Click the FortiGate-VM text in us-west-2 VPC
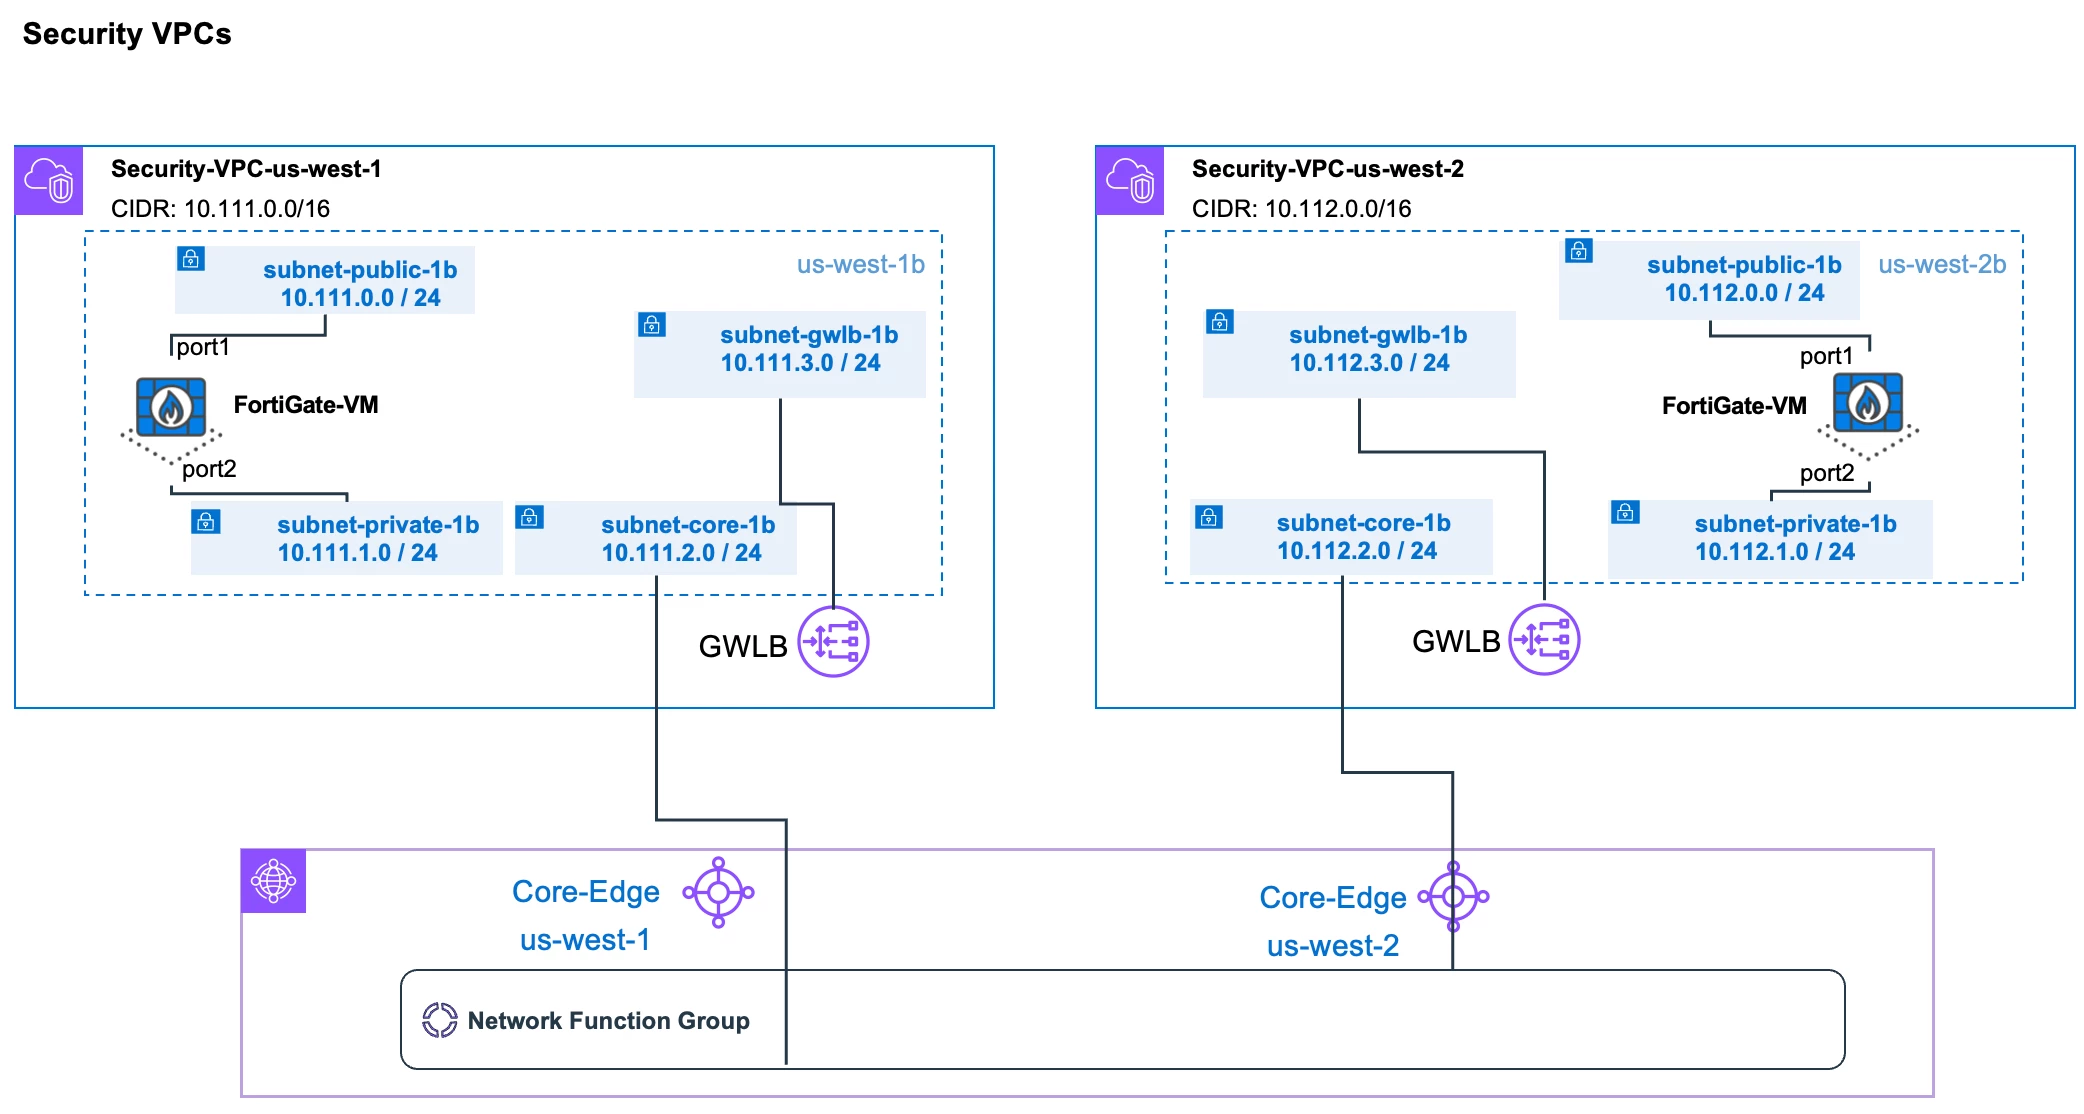Image resolution: width=2084 pixels, height=1114 pixels. (x=1734, y=406)
